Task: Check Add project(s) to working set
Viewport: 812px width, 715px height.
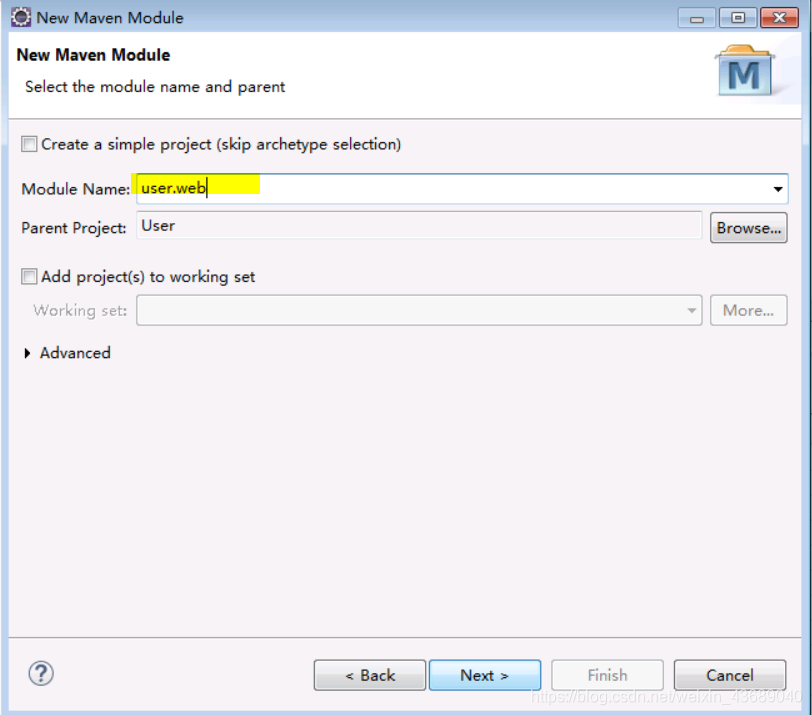Action: click(29, 276)
